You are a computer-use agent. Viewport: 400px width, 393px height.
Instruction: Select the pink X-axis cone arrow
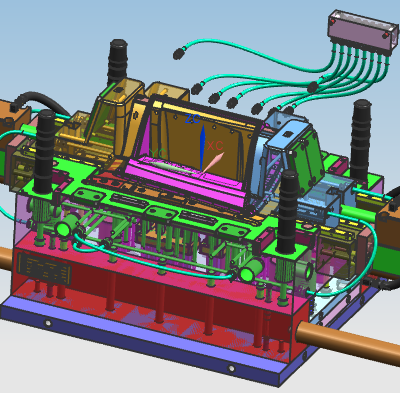213,162
